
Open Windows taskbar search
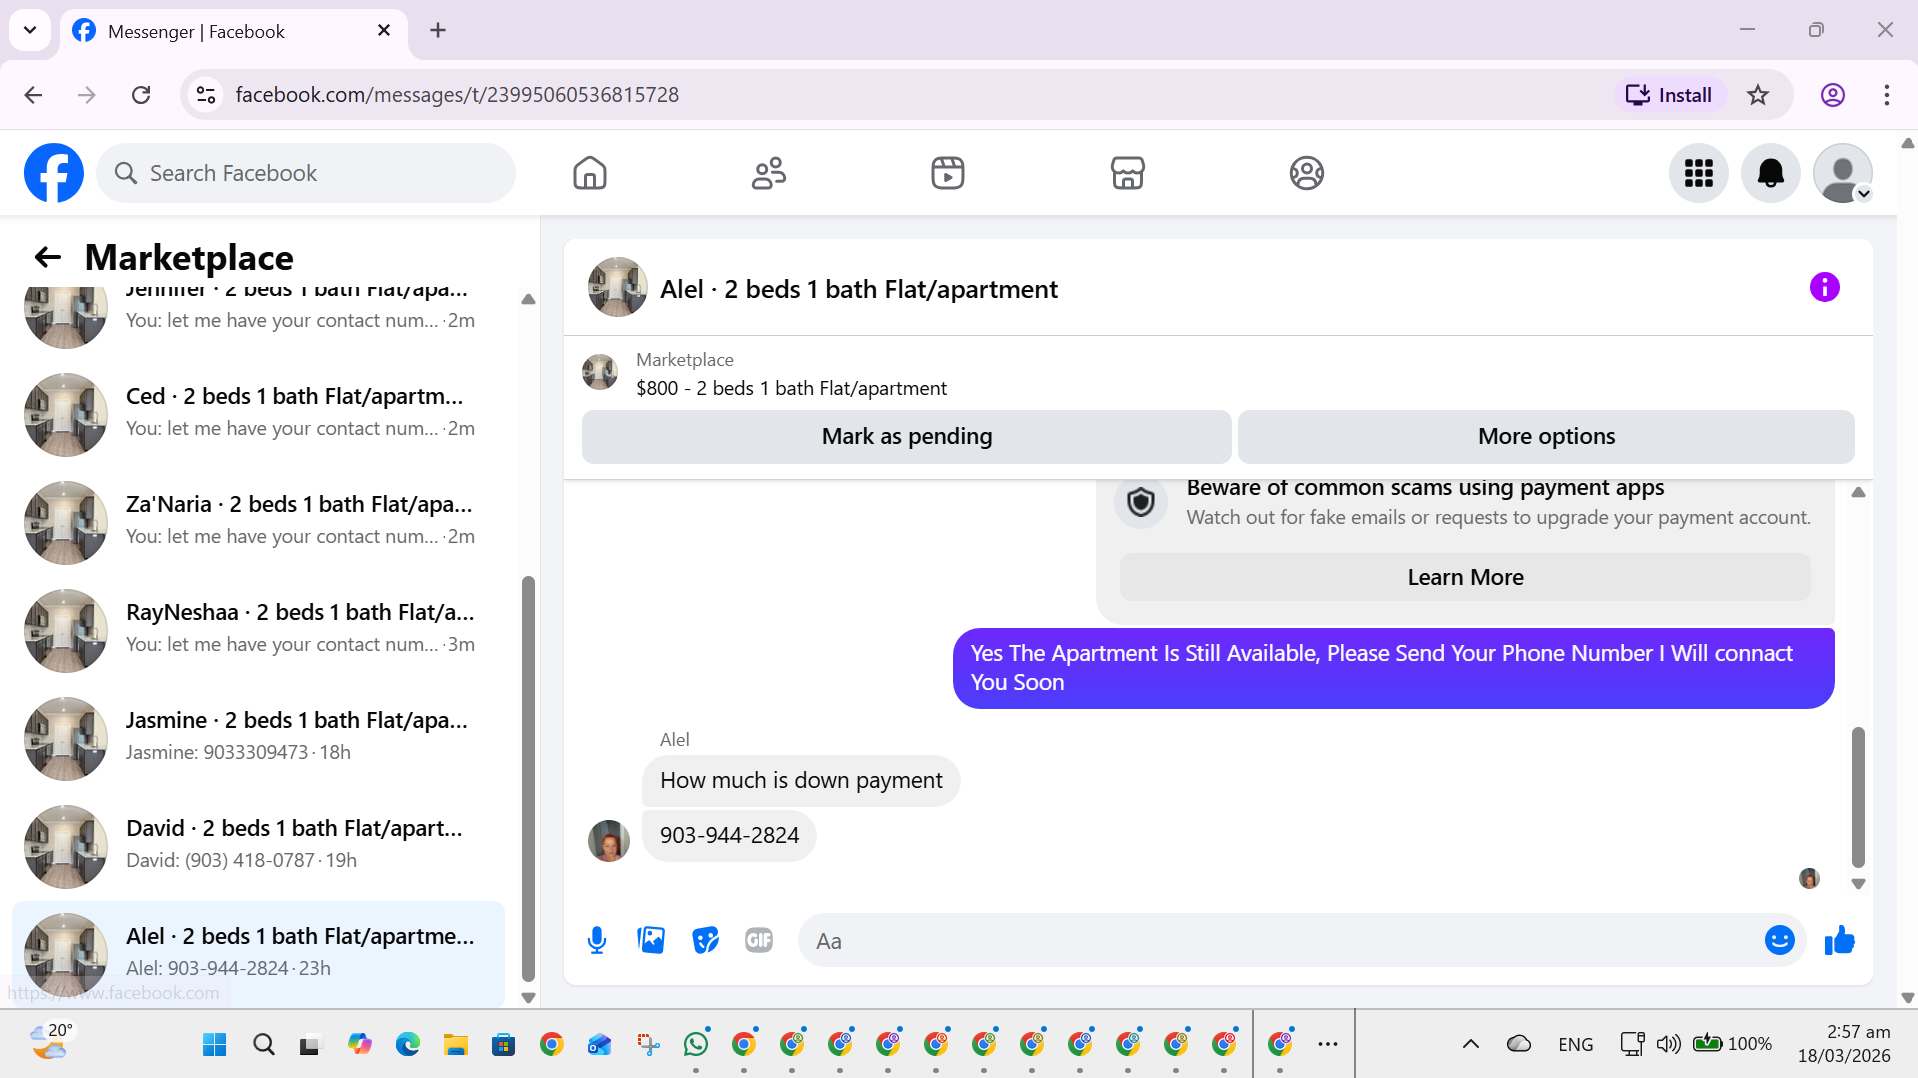pos(264,1044)
